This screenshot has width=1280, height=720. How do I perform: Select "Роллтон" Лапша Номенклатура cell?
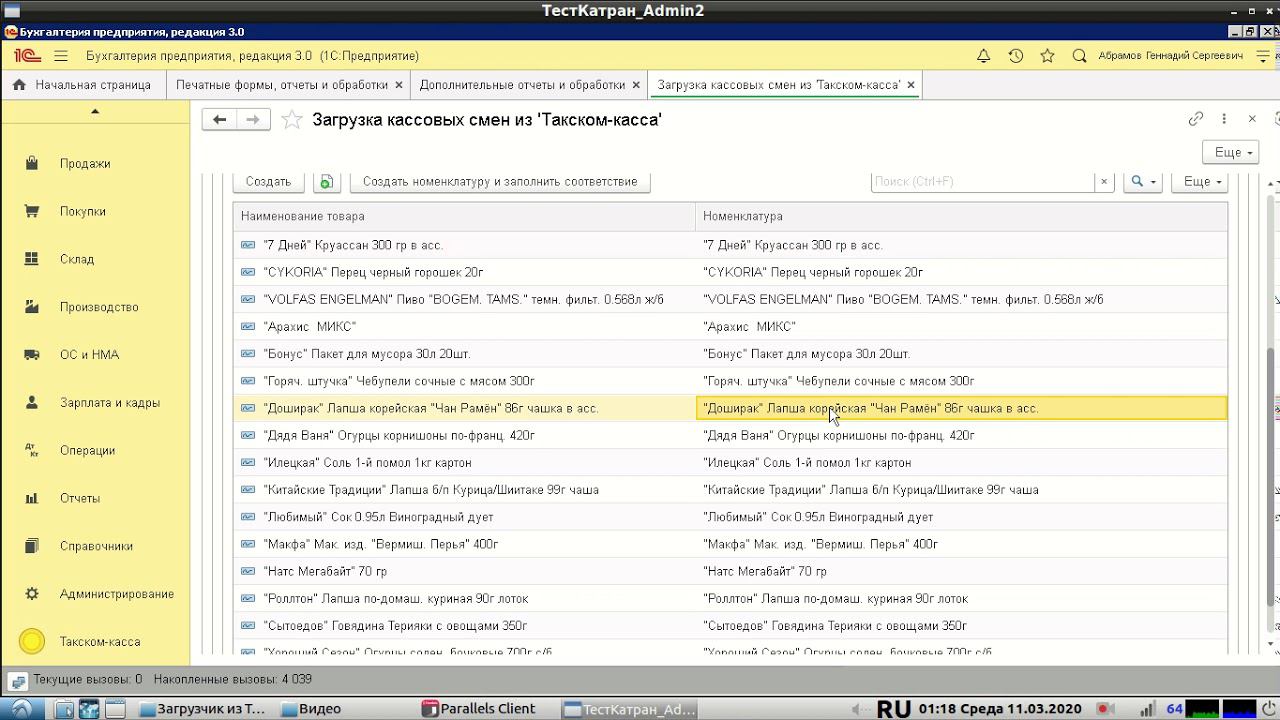961,599
